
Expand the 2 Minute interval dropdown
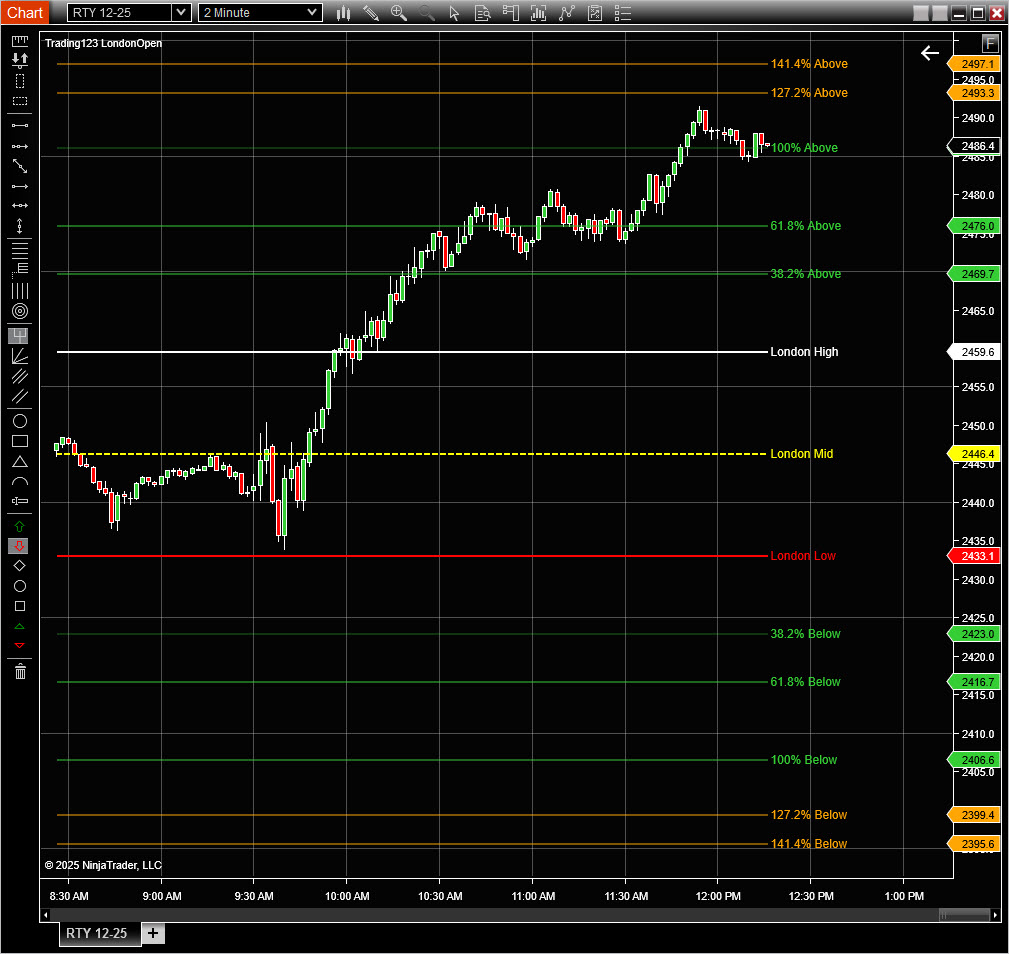click(x=312, y=13)
